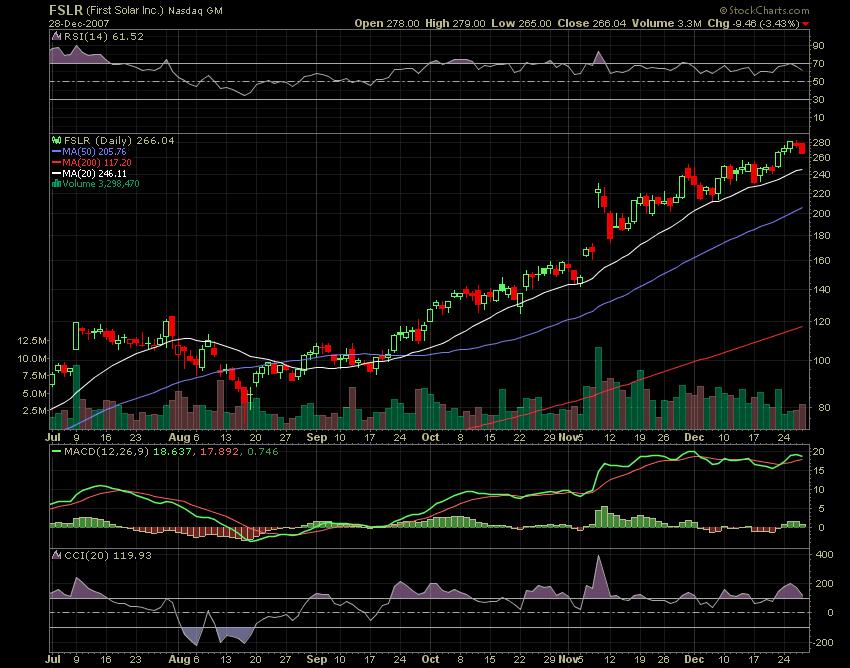Click the Open 278.00 value

tap(387, 23)
